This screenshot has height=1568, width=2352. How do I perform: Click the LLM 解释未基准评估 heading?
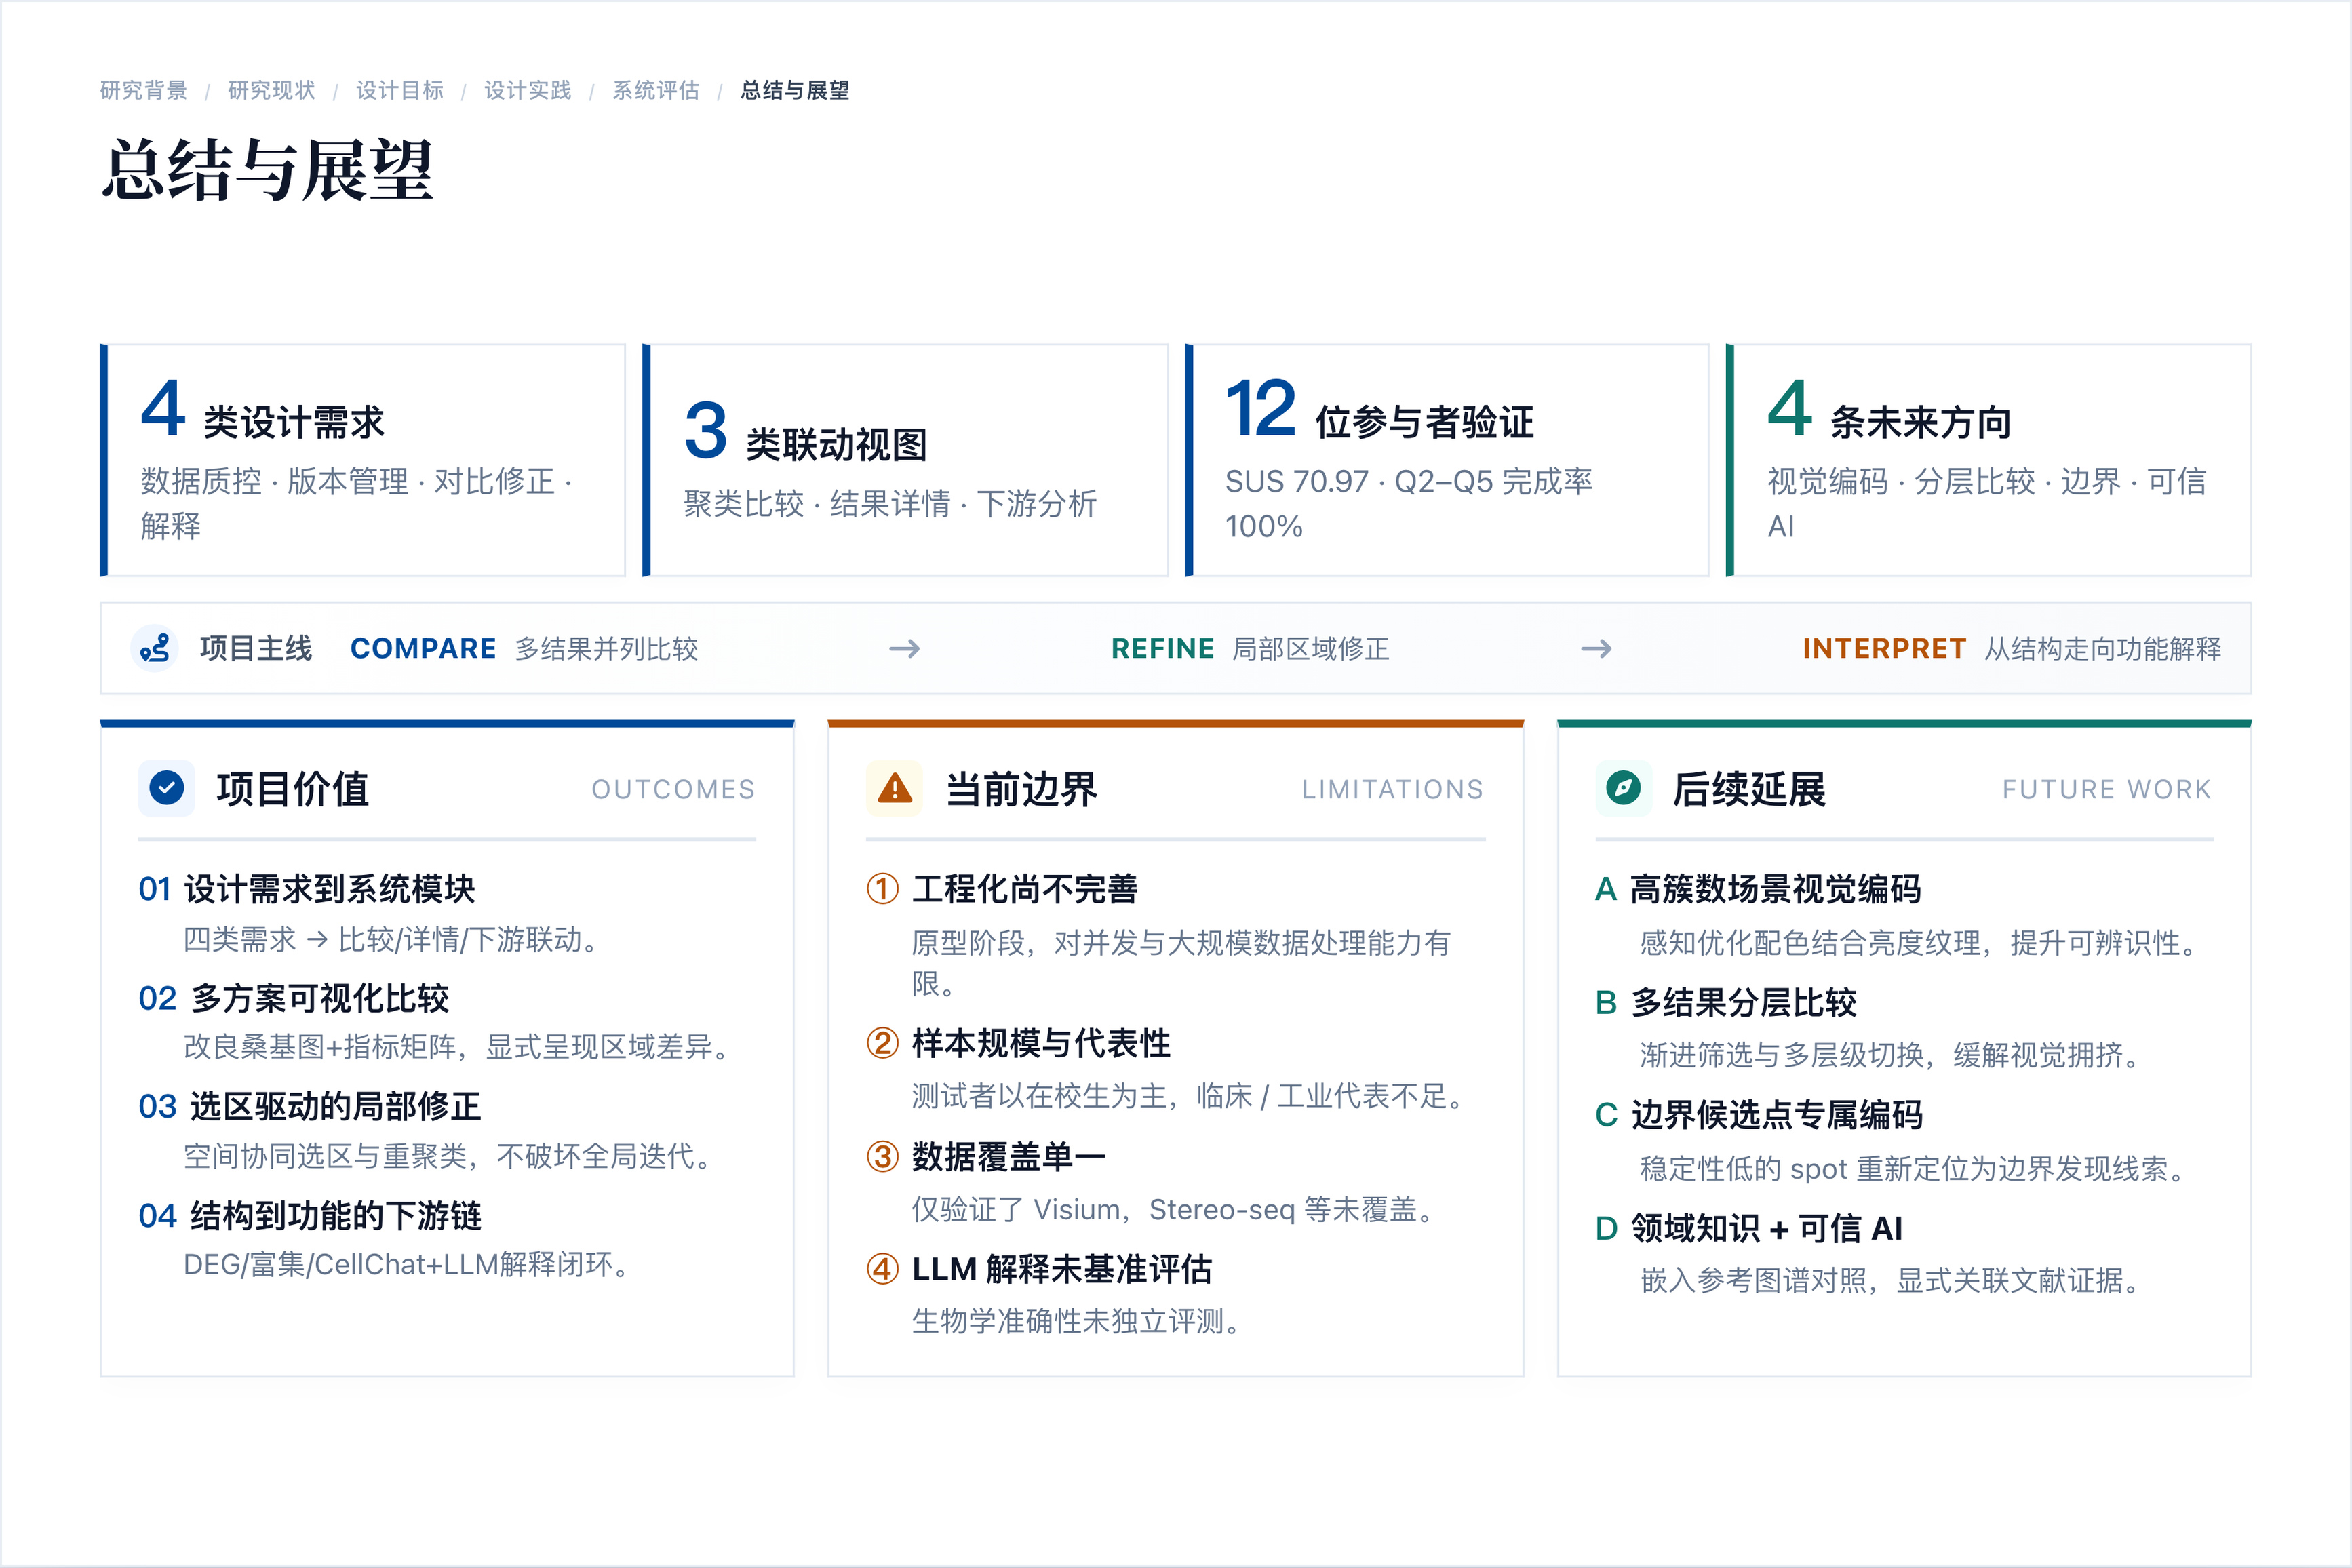[x=1061, y=1269]
